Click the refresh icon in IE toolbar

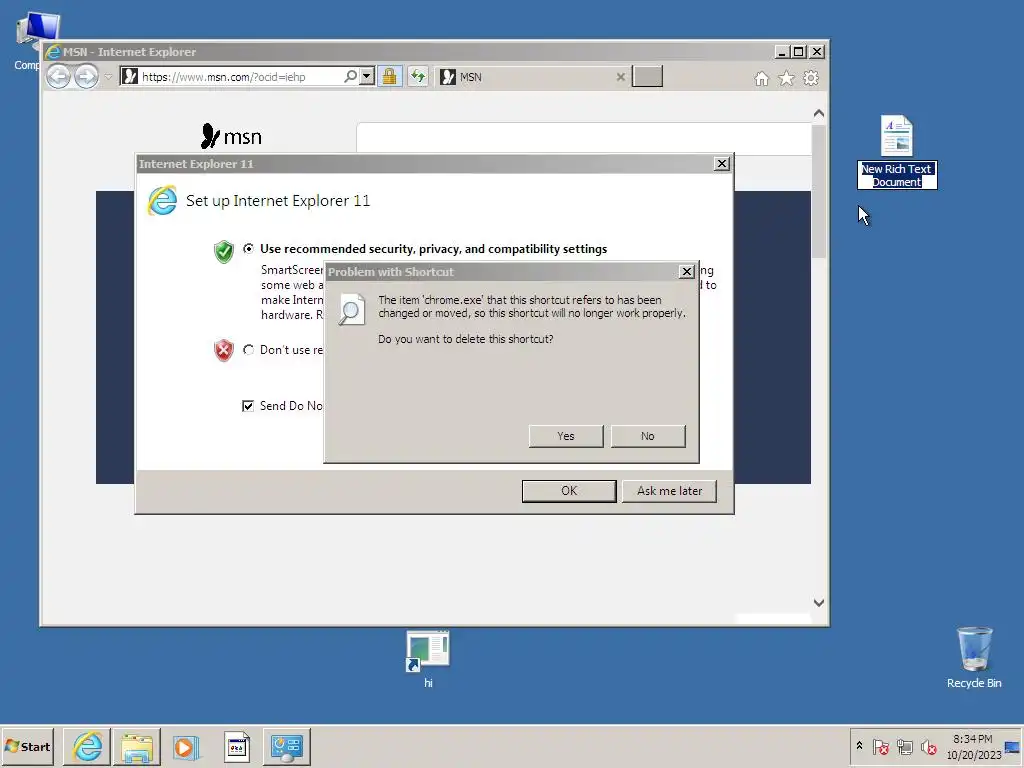pyautogui.click(x=418, y=77)
